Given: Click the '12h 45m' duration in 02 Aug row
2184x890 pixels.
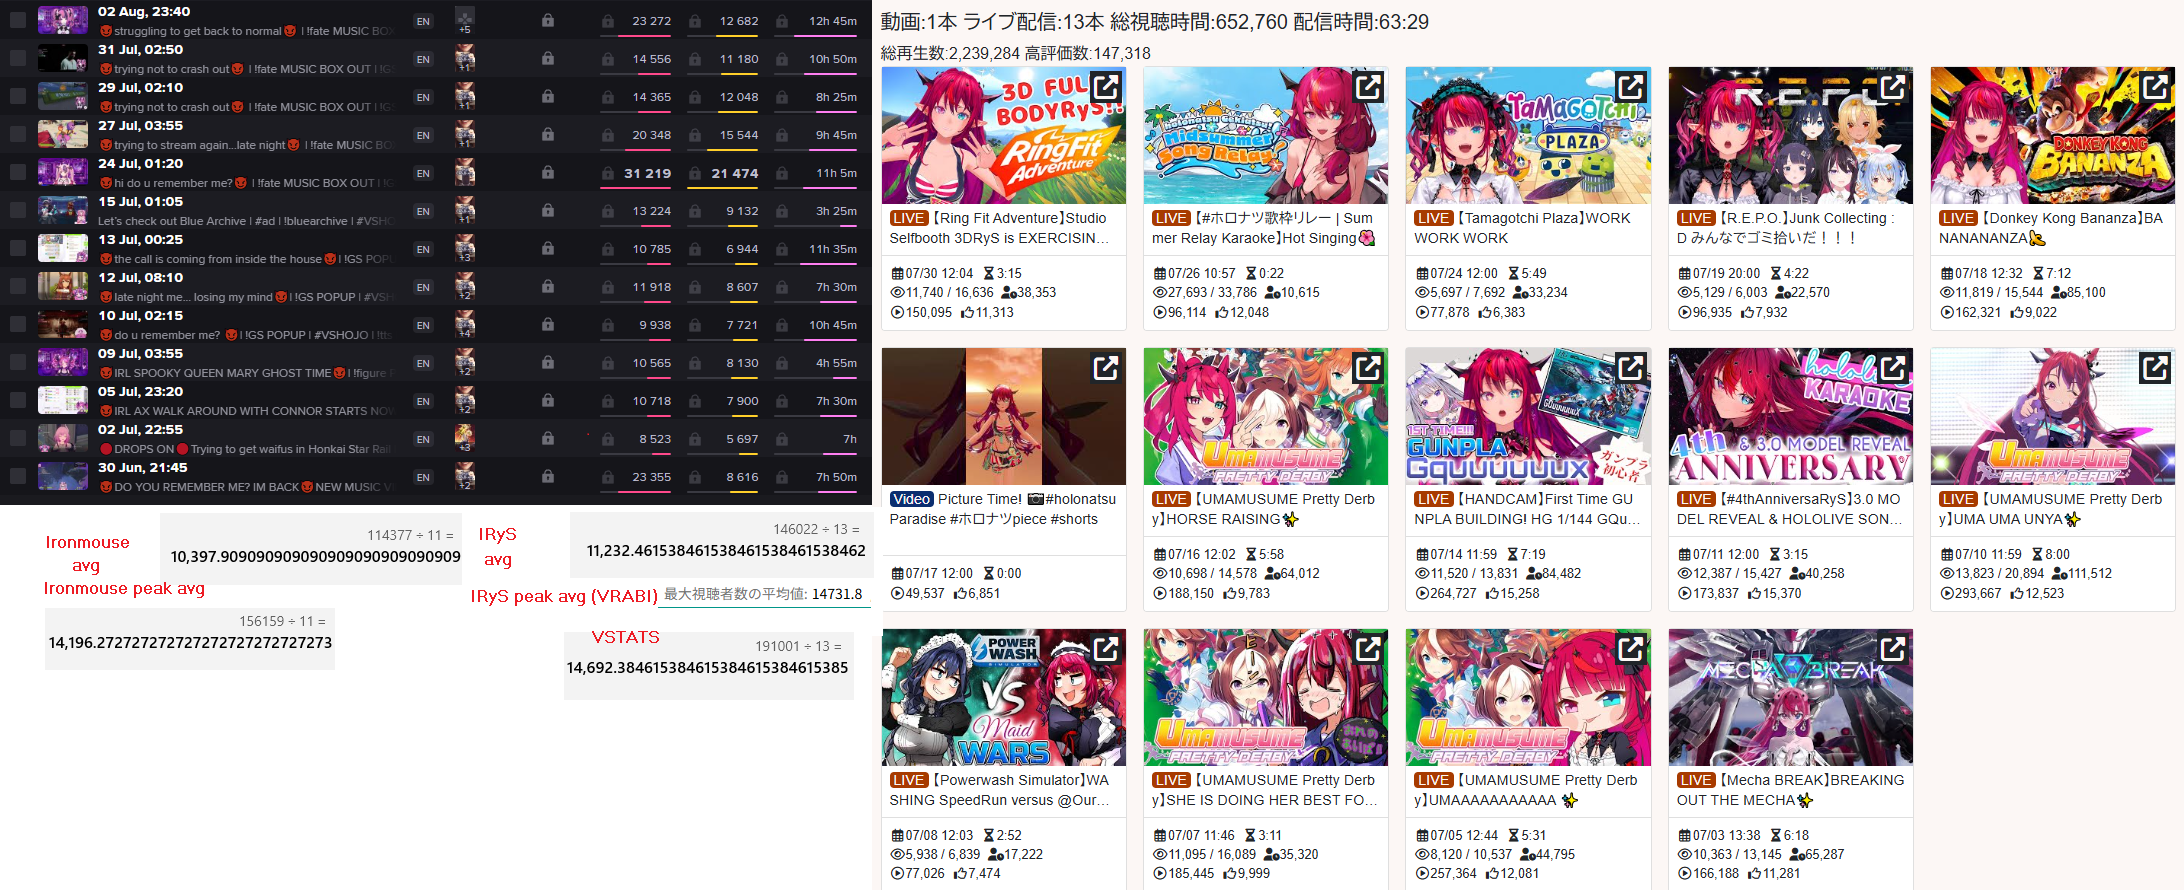Looking at the screenshot, I should click(x=833, y=21).
